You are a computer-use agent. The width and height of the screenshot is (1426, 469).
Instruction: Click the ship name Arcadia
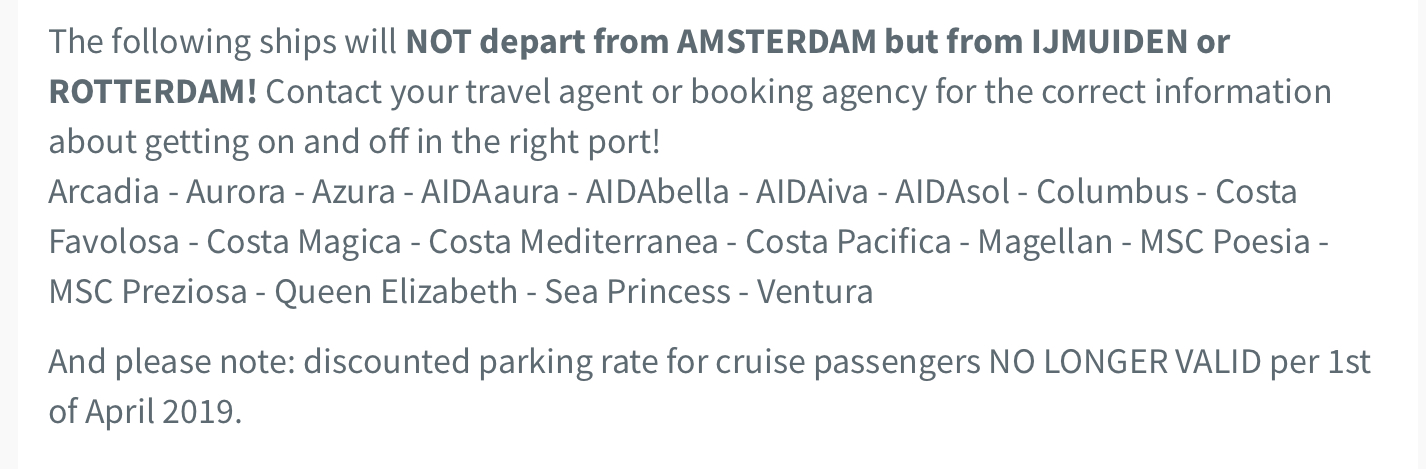pyautogui.click(x=103, y=191)
